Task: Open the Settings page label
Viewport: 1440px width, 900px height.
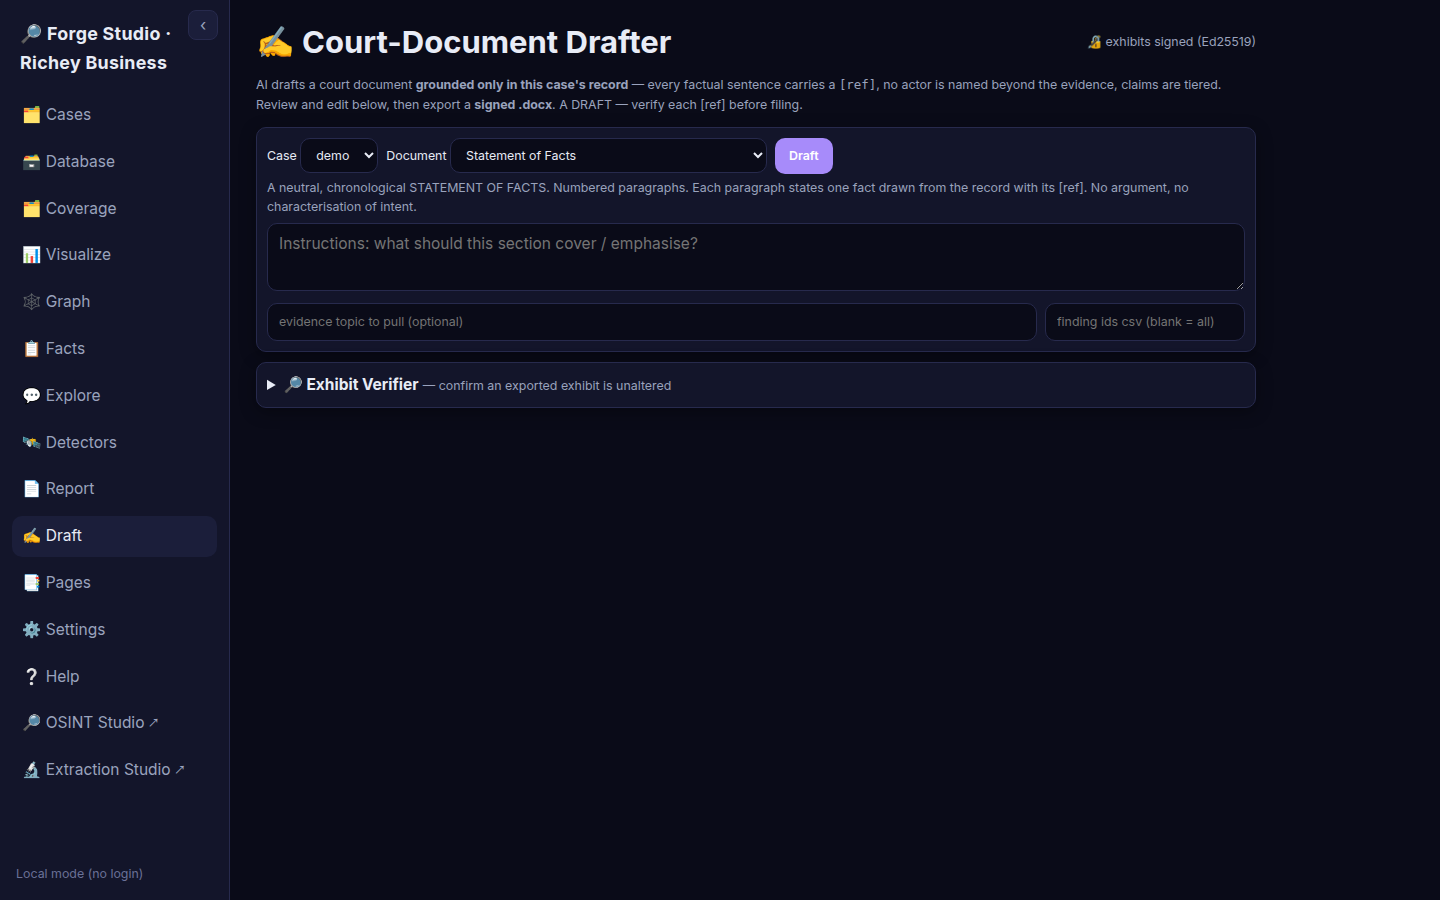Action: pyautogui.click(x=75, y=630)
